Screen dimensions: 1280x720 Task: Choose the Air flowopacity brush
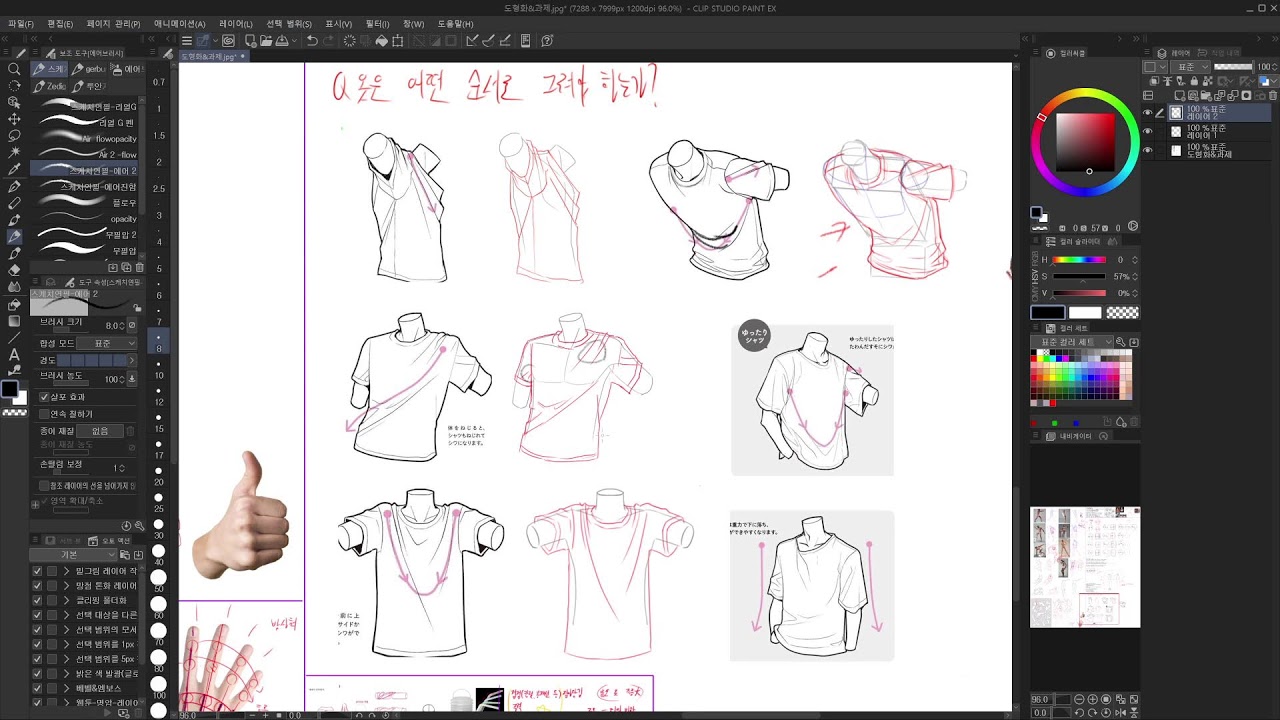[x=86, y=139]
